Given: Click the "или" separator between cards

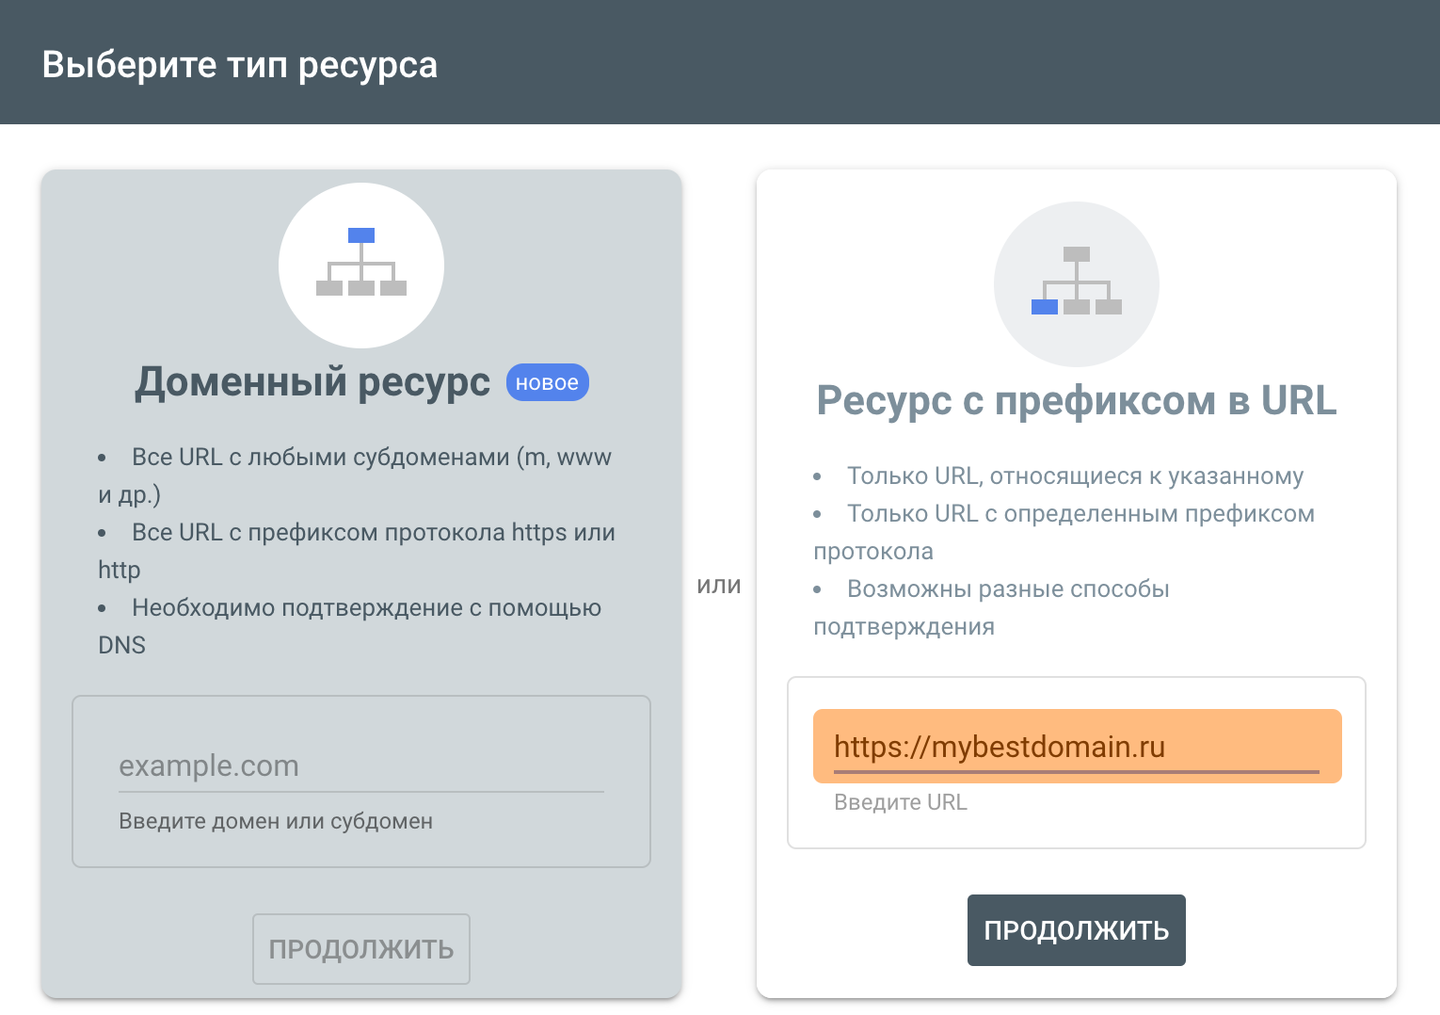Looking at the screenshot, I should [x=719, y=585].
